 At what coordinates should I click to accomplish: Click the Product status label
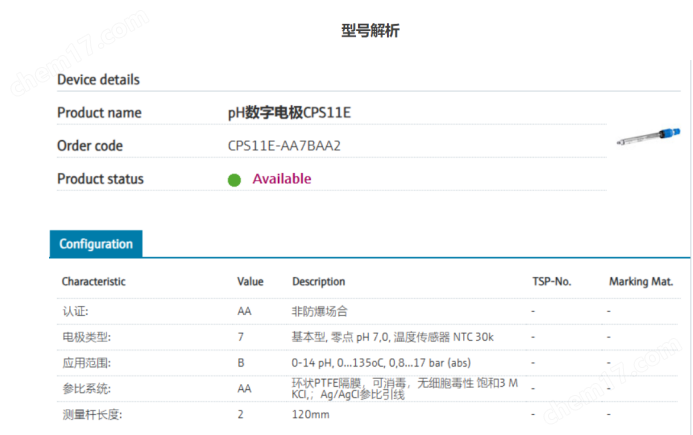coord(100,179)
